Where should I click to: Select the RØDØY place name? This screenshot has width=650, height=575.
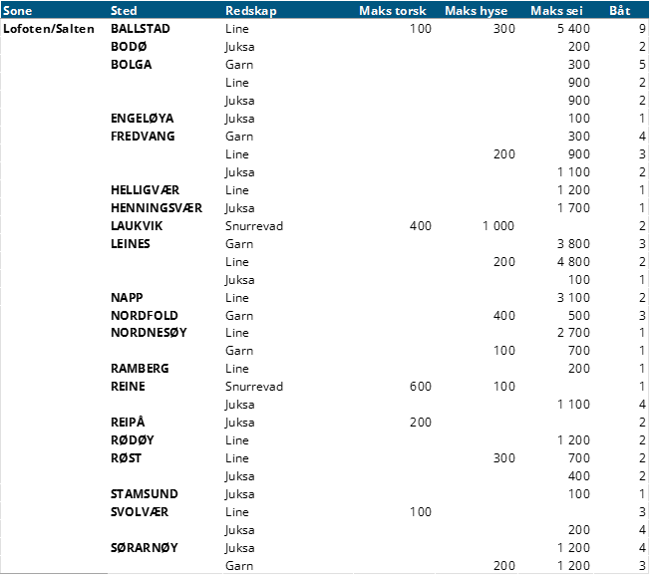pyautogui.click(x=132, y=440)
